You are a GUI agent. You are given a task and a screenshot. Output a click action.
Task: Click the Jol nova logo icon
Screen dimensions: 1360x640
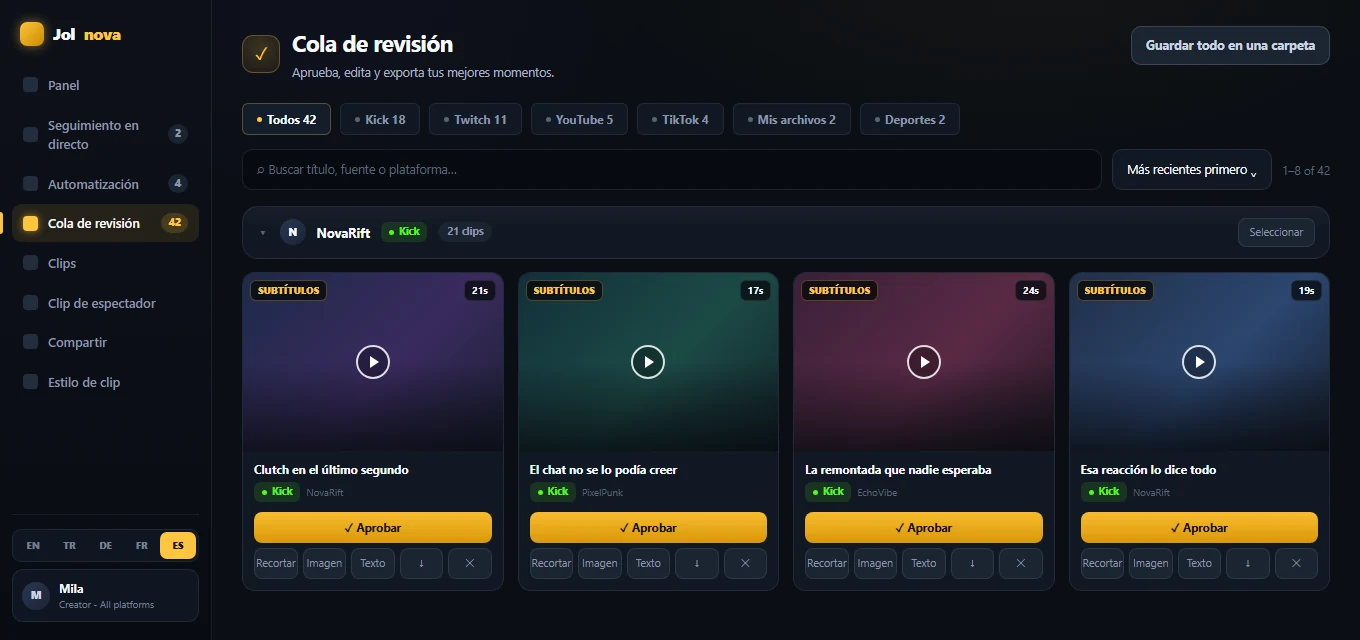coord(32,34)
